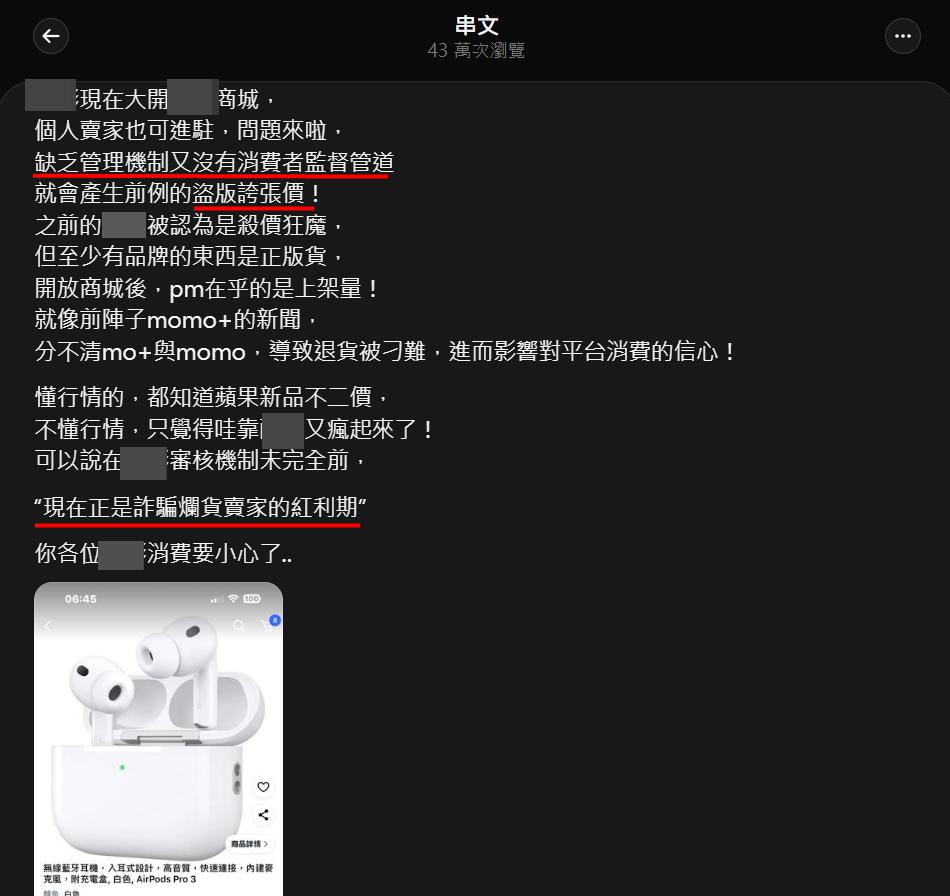The width and height of the screenshot is (950, 896).
Task: Click the line mentioning momo+的新聞
Action: pyautogui.click(x=176, y=319)
